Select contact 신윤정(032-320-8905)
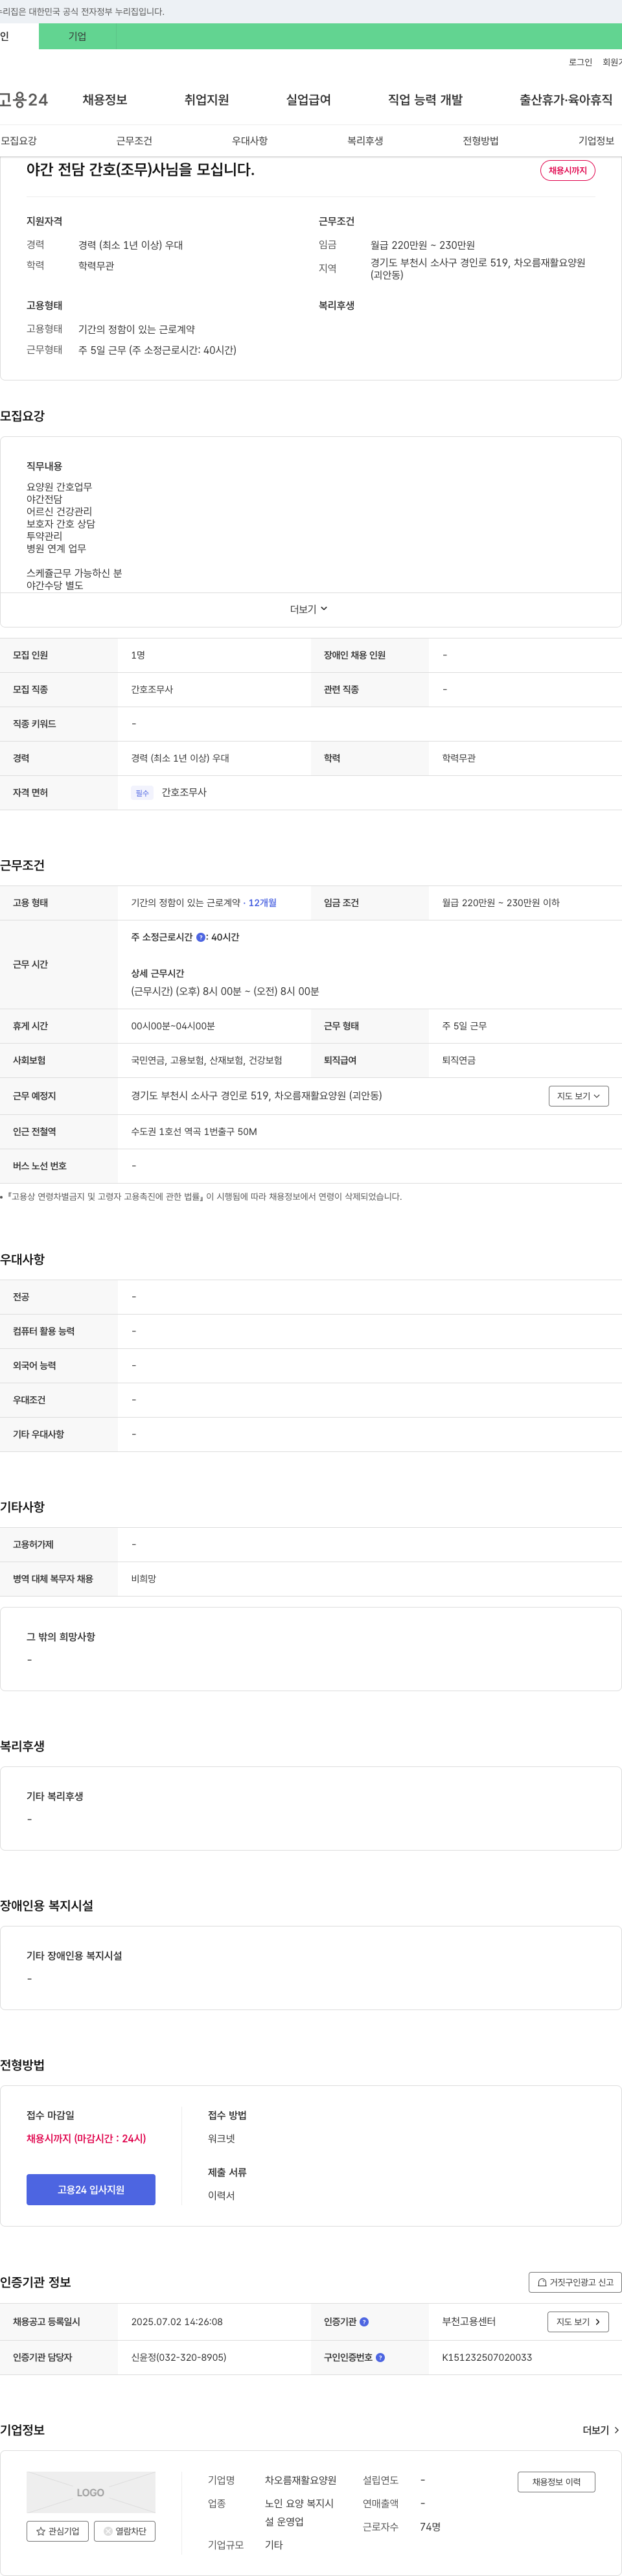622x2576 pixels. (x=179, y=2358)
